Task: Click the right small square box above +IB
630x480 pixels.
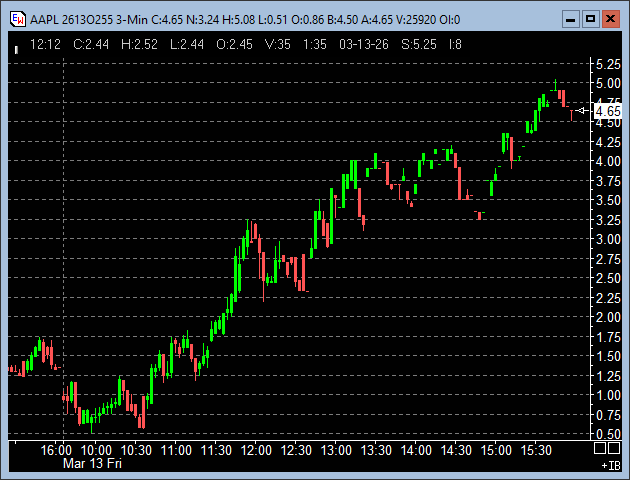Action: [614, 448]
